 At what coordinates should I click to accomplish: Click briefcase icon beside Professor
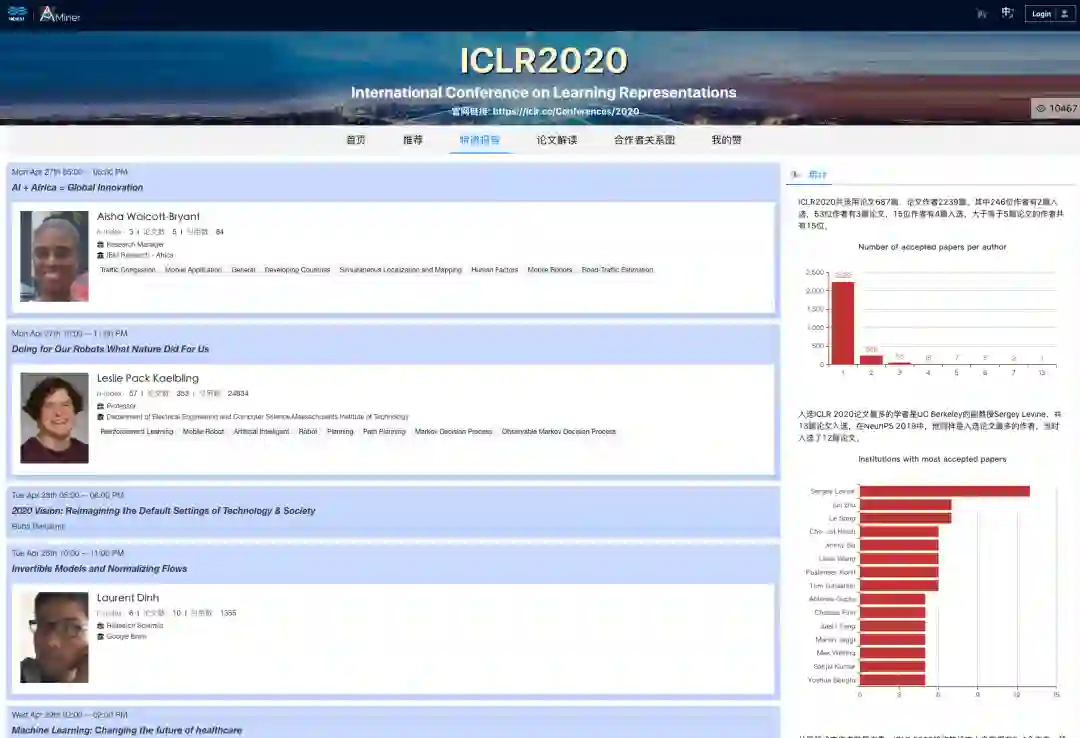point(101,406)
